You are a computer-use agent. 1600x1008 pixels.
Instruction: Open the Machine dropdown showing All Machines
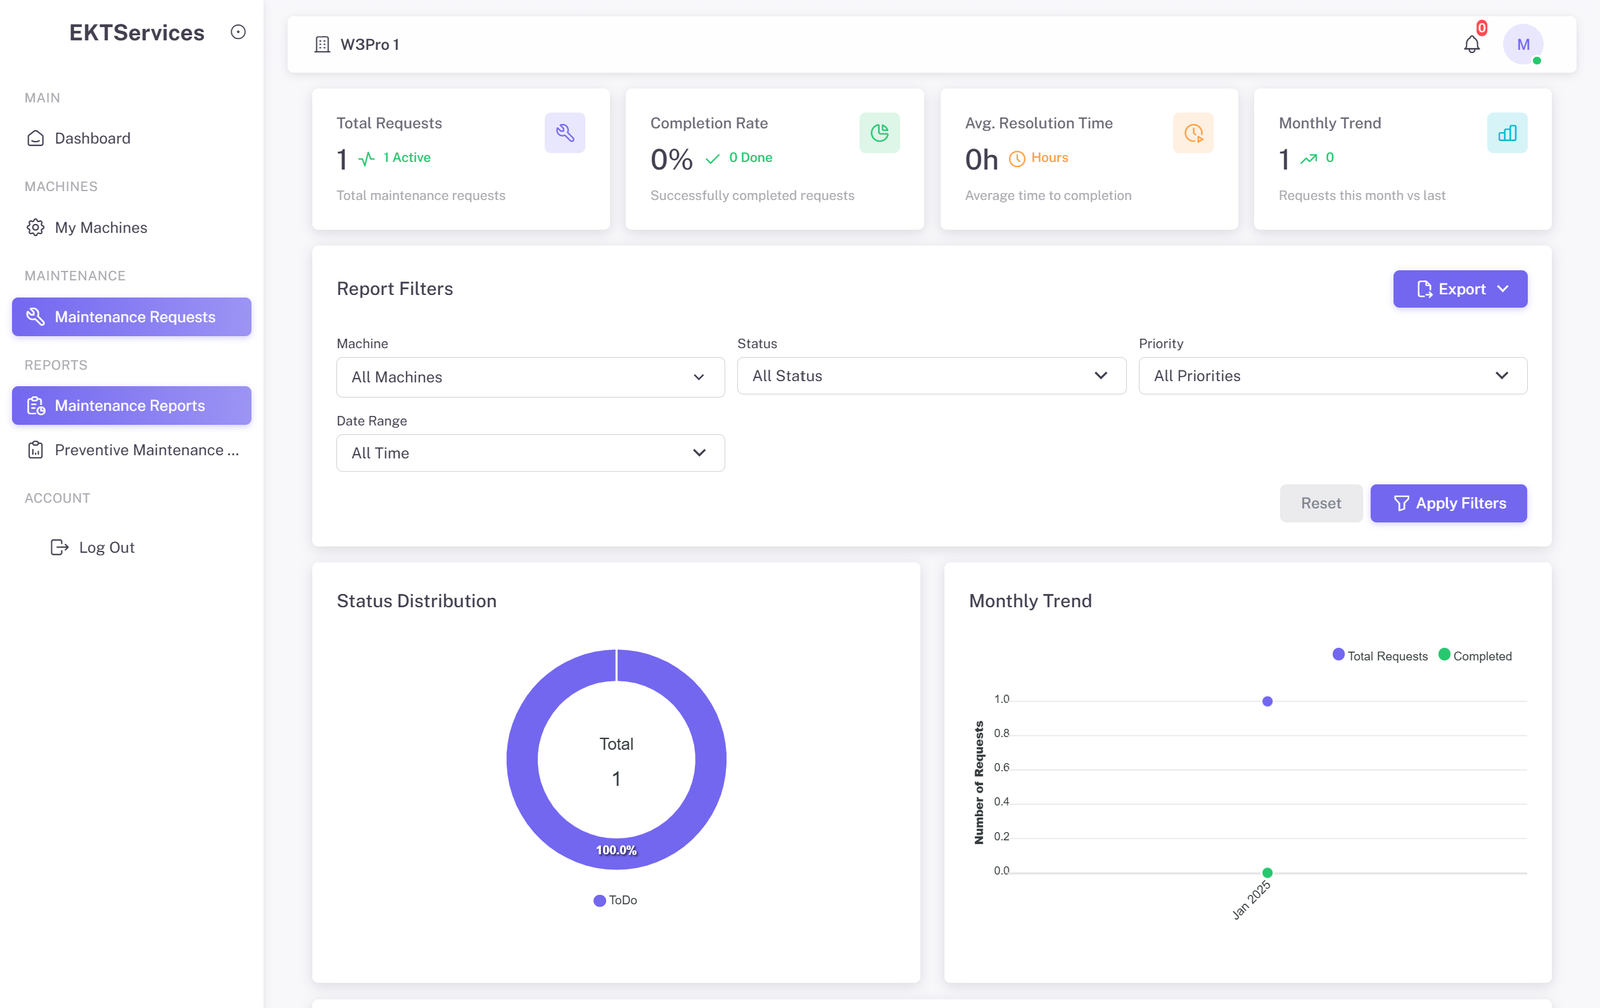click(530, 377)
